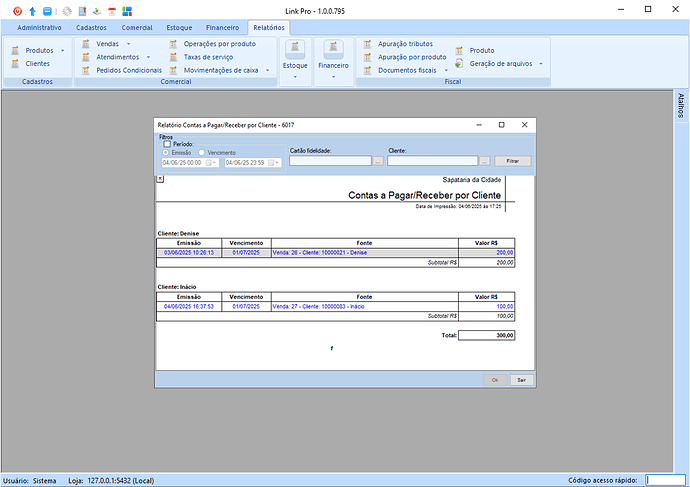Viewport: 690px width, 487px height.
Task: Open Operações por produto report
Action: coord(219,45)
